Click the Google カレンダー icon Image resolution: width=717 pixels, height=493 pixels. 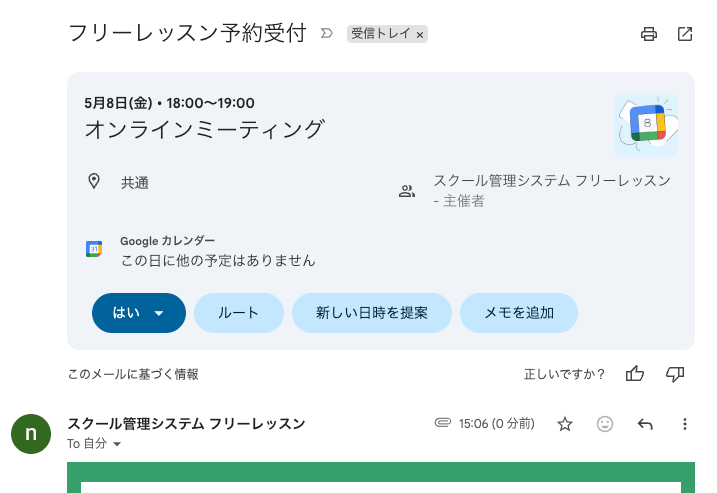[x=94, y=249]
